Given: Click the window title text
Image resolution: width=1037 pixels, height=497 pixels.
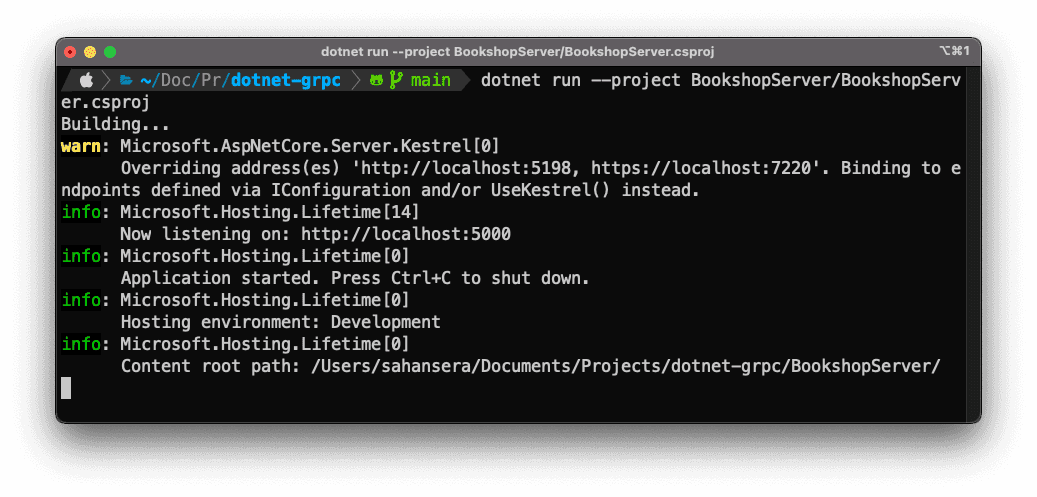Looking at the screenshot, I should coord(518,52).
